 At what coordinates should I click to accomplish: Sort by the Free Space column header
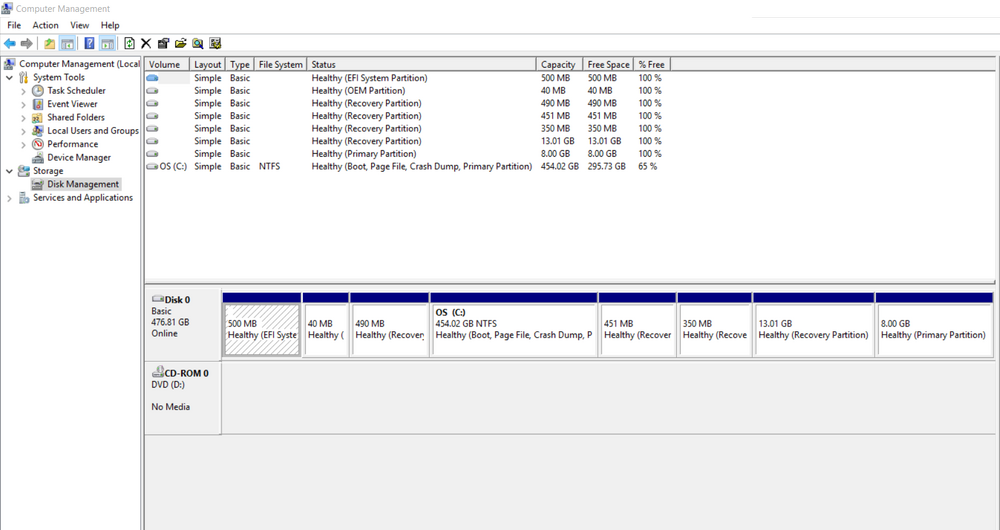click(x=608, y=64)
